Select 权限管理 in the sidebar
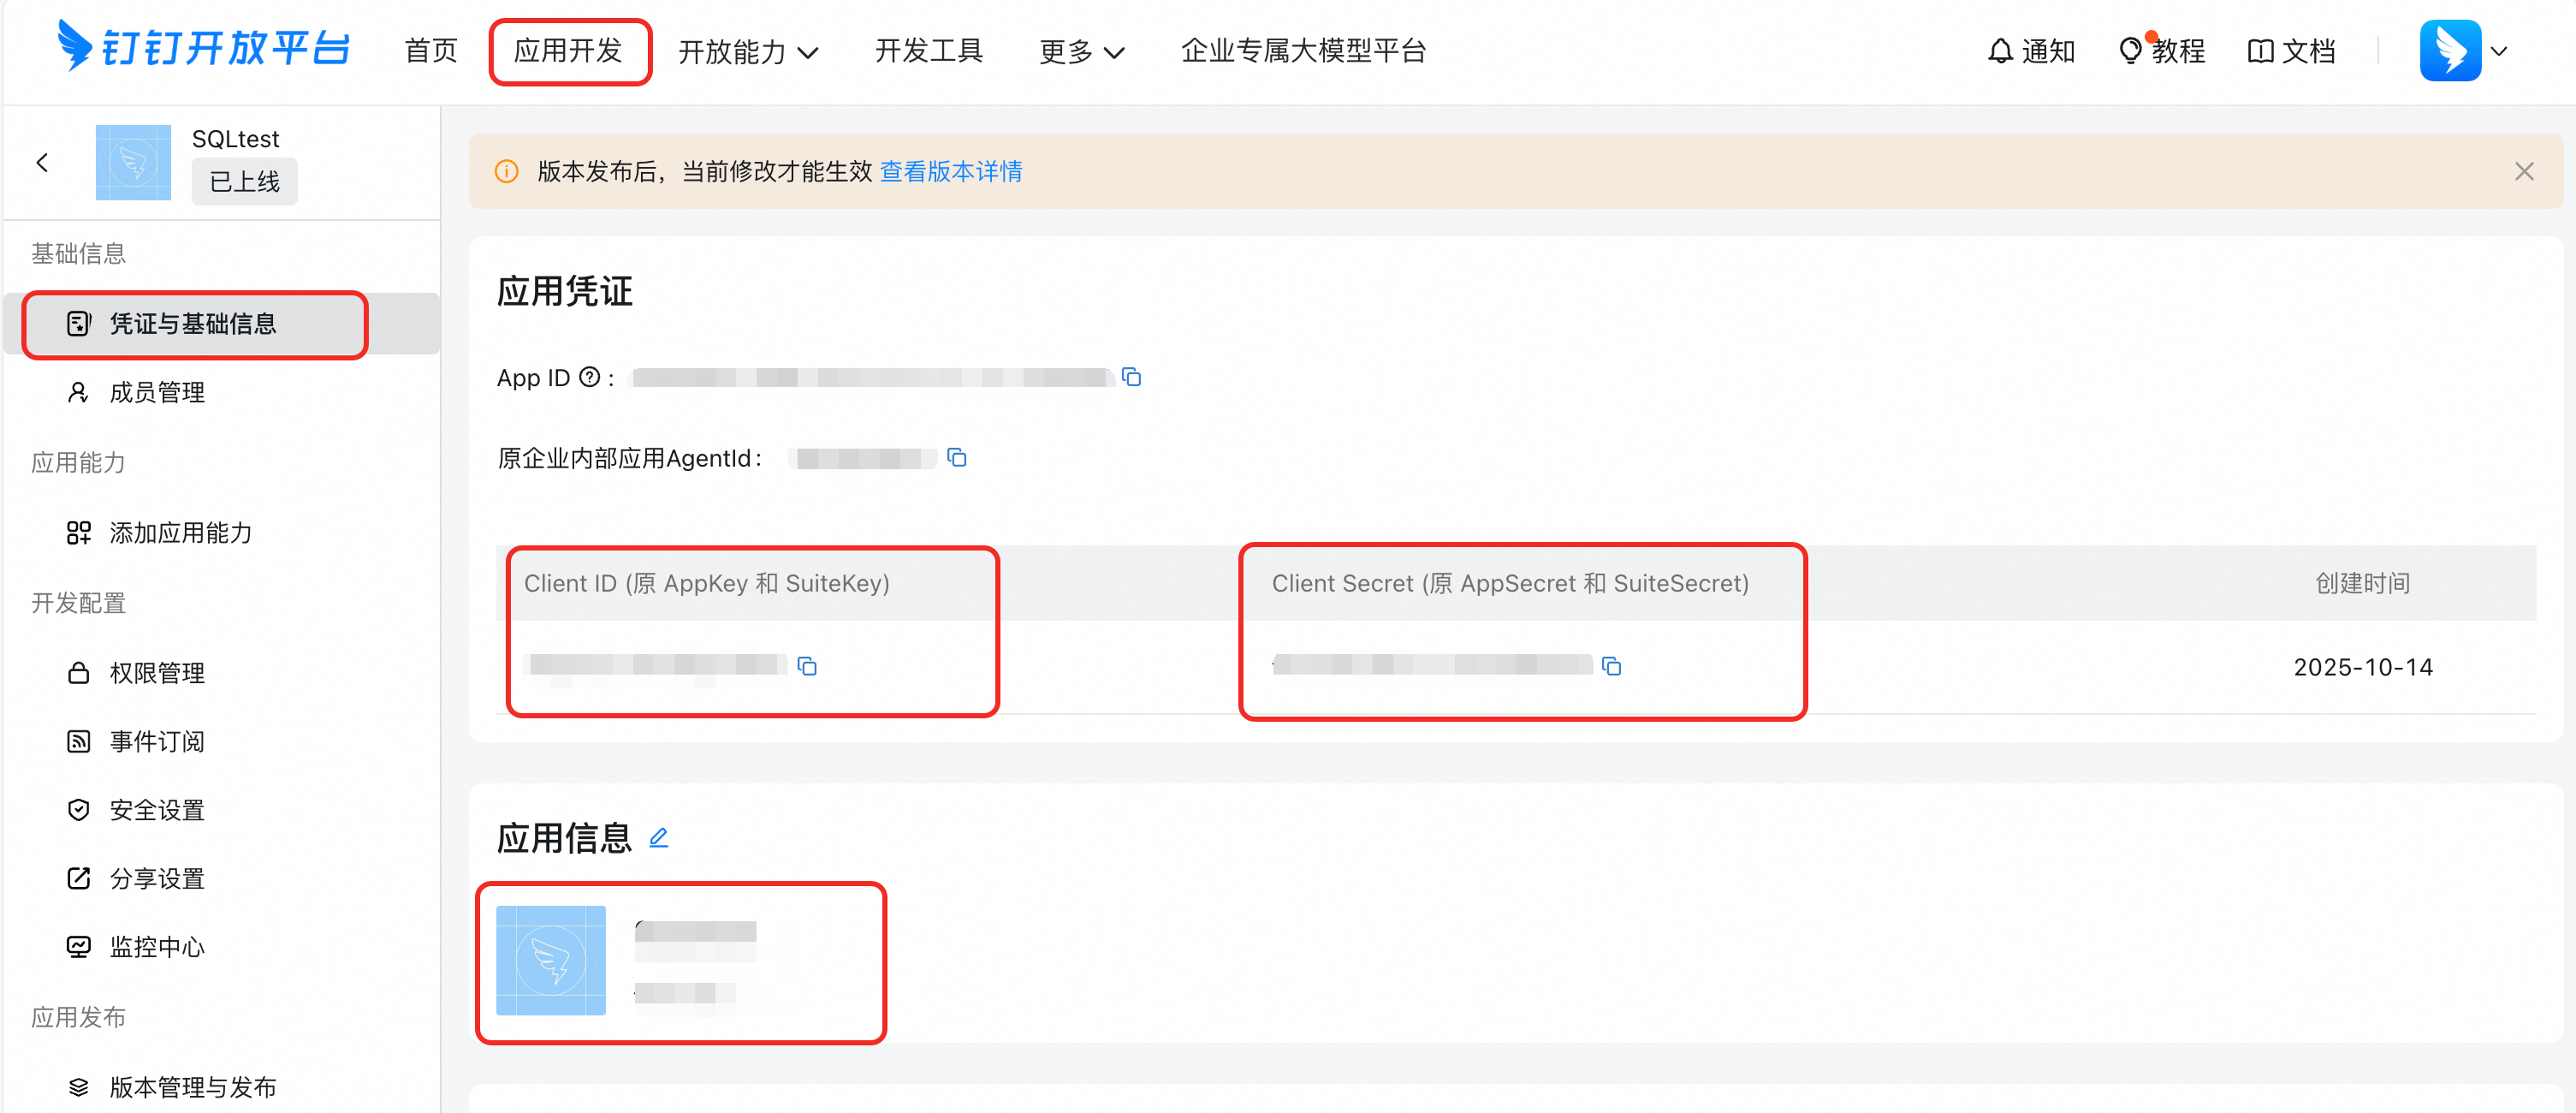 pyautogui.click(x=157, y=673)
